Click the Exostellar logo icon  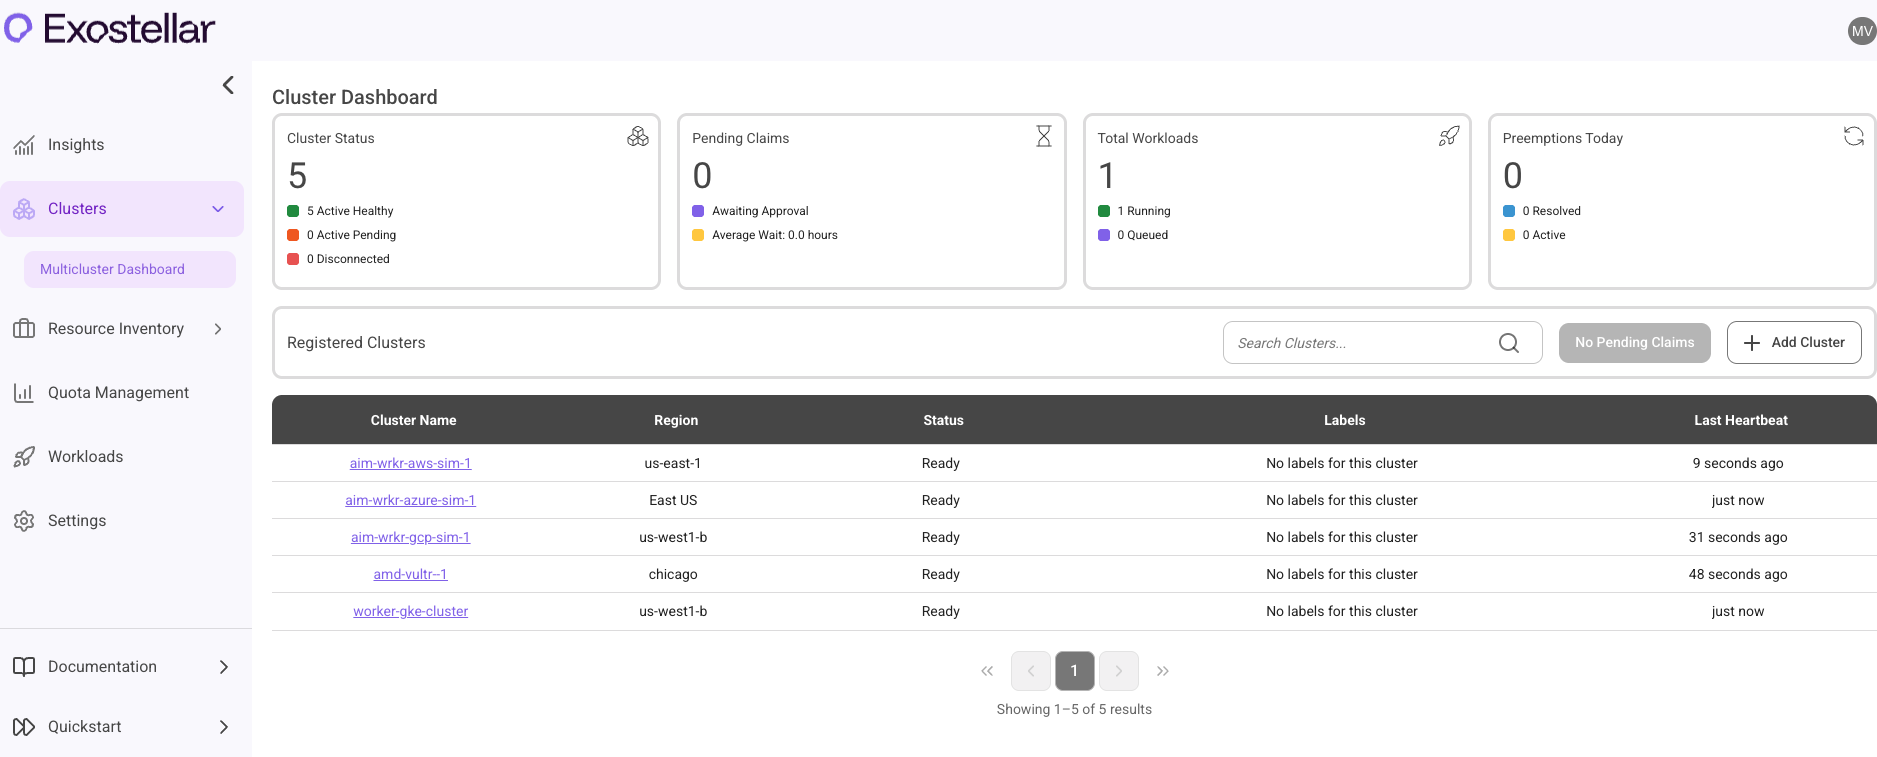18,28
